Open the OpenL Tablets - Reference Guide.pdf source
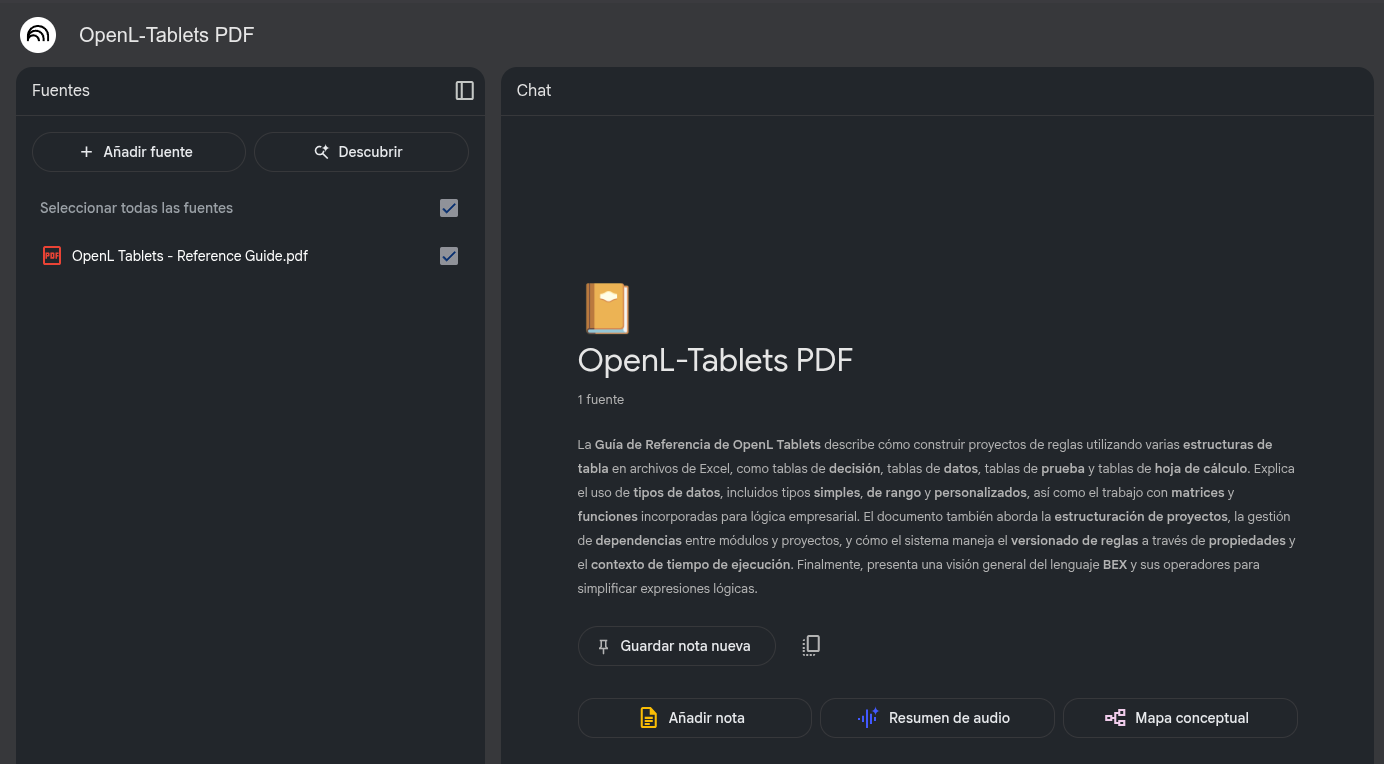1384x764 pixels. coord(190,256)
